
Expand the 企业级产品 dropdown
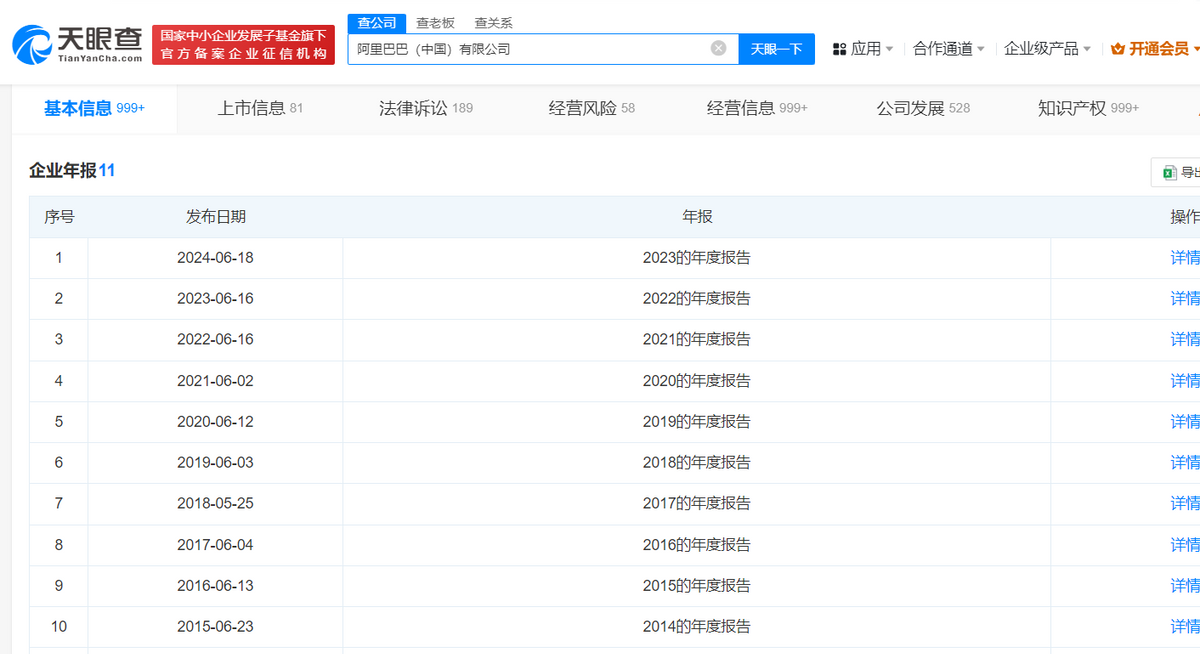click(1047, 49)
